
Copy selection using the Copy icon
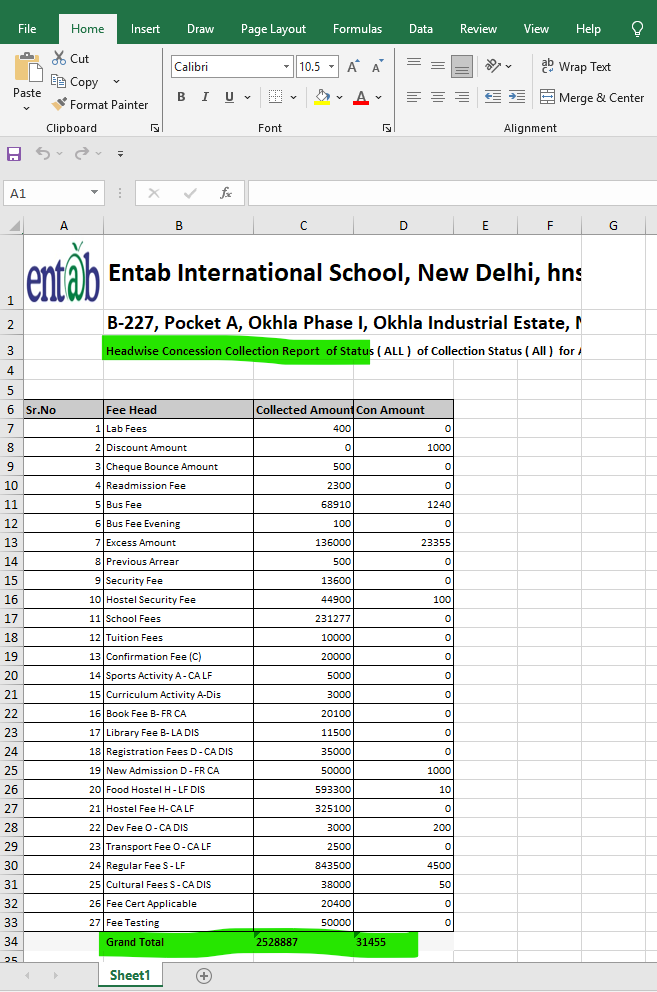click(58, 82)
